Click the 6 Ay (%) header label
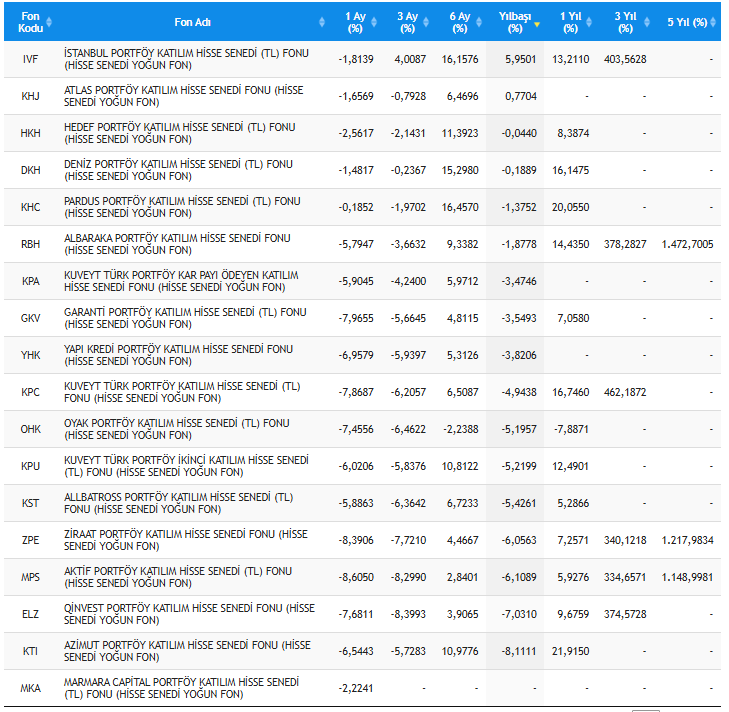Screen dimensions: 729x712 point(460,22)
